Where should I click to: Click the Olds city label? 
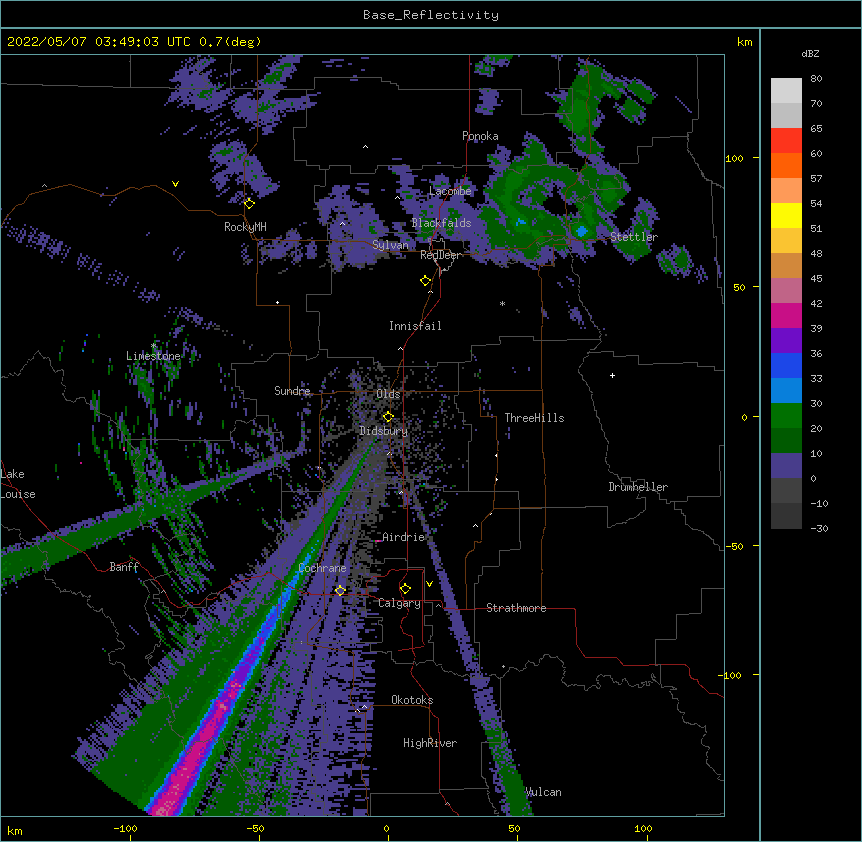click(x=388, y=394)
